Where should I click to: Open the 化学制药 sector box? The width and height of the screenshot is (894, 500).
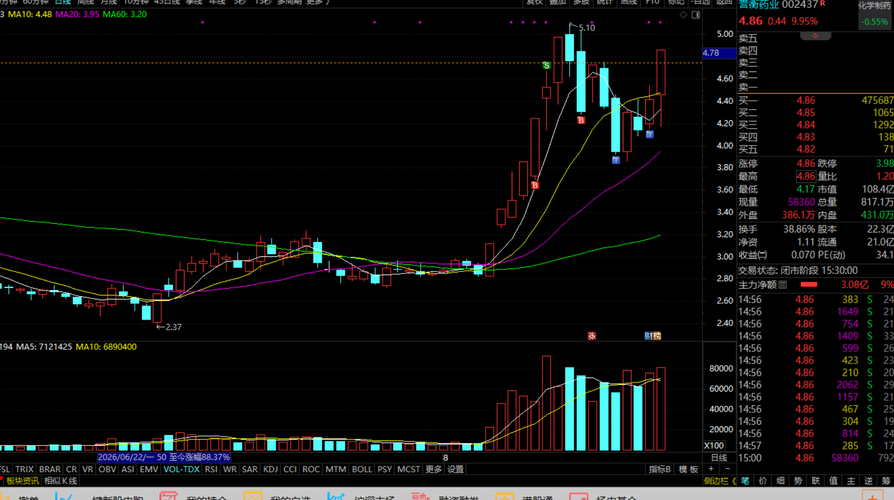[x=875, y=14]
